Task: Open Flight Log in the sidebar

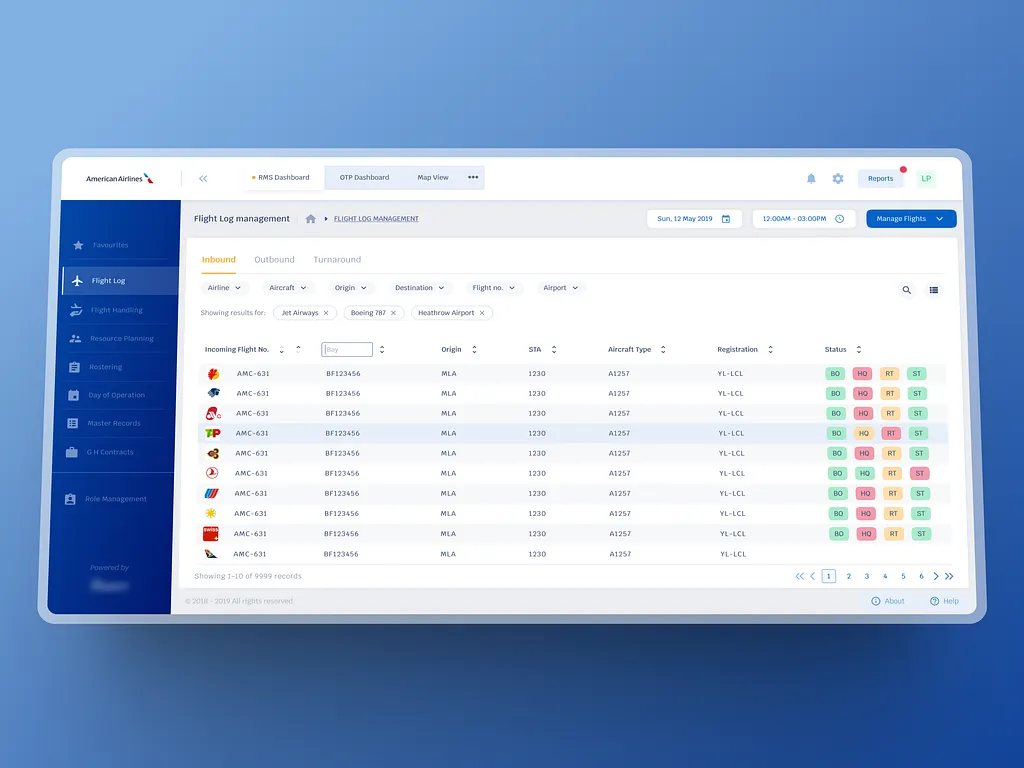Action: tap(108, 281)
